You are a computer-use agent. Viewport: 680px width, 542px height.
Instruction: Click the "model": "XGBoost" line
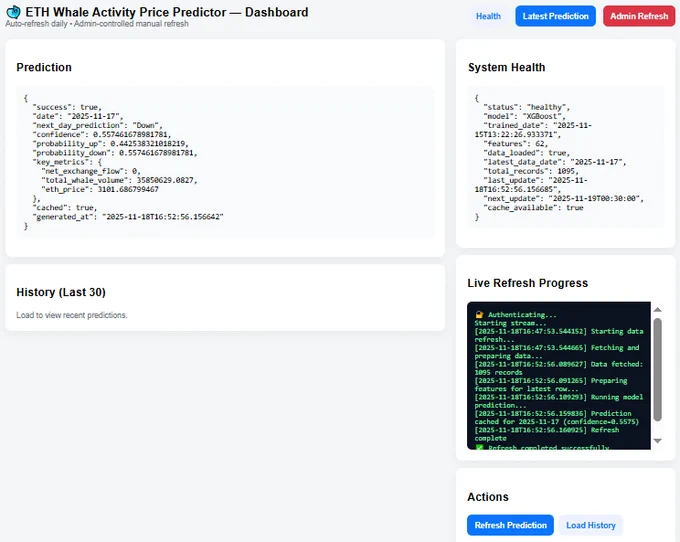[524, 116]
